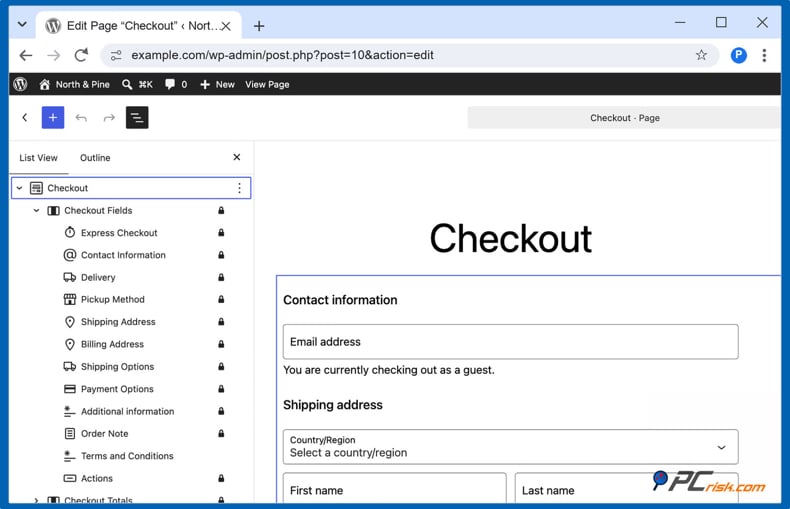Click the Express Checkout timer icon
Image resolution: width=790 pixels, height=509 pixels.
tap(70, 232)
